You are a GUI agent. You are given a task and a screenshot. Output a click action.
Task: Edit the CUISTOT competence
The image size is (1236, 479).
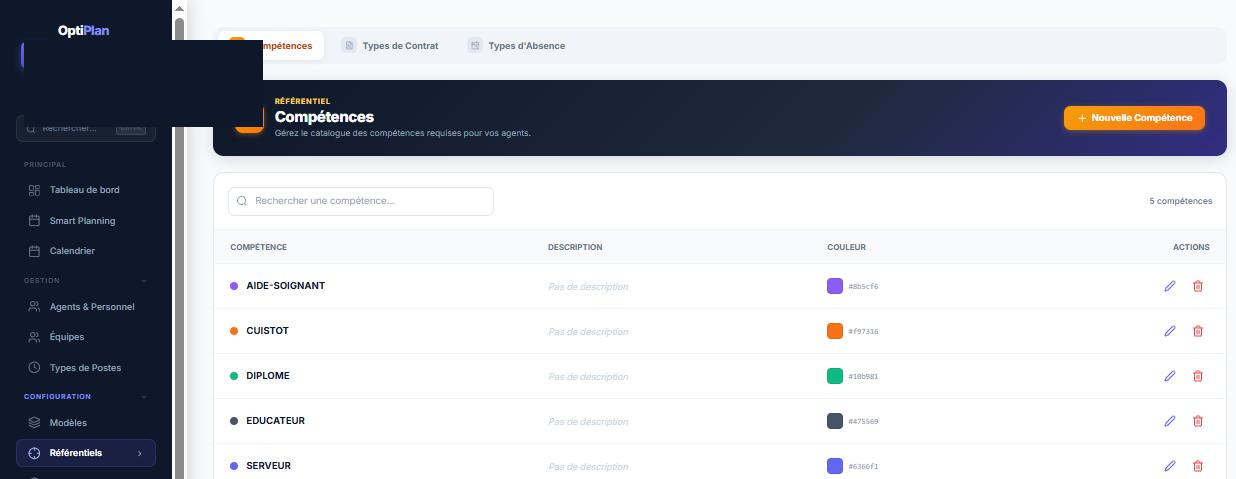[1170, 331]
